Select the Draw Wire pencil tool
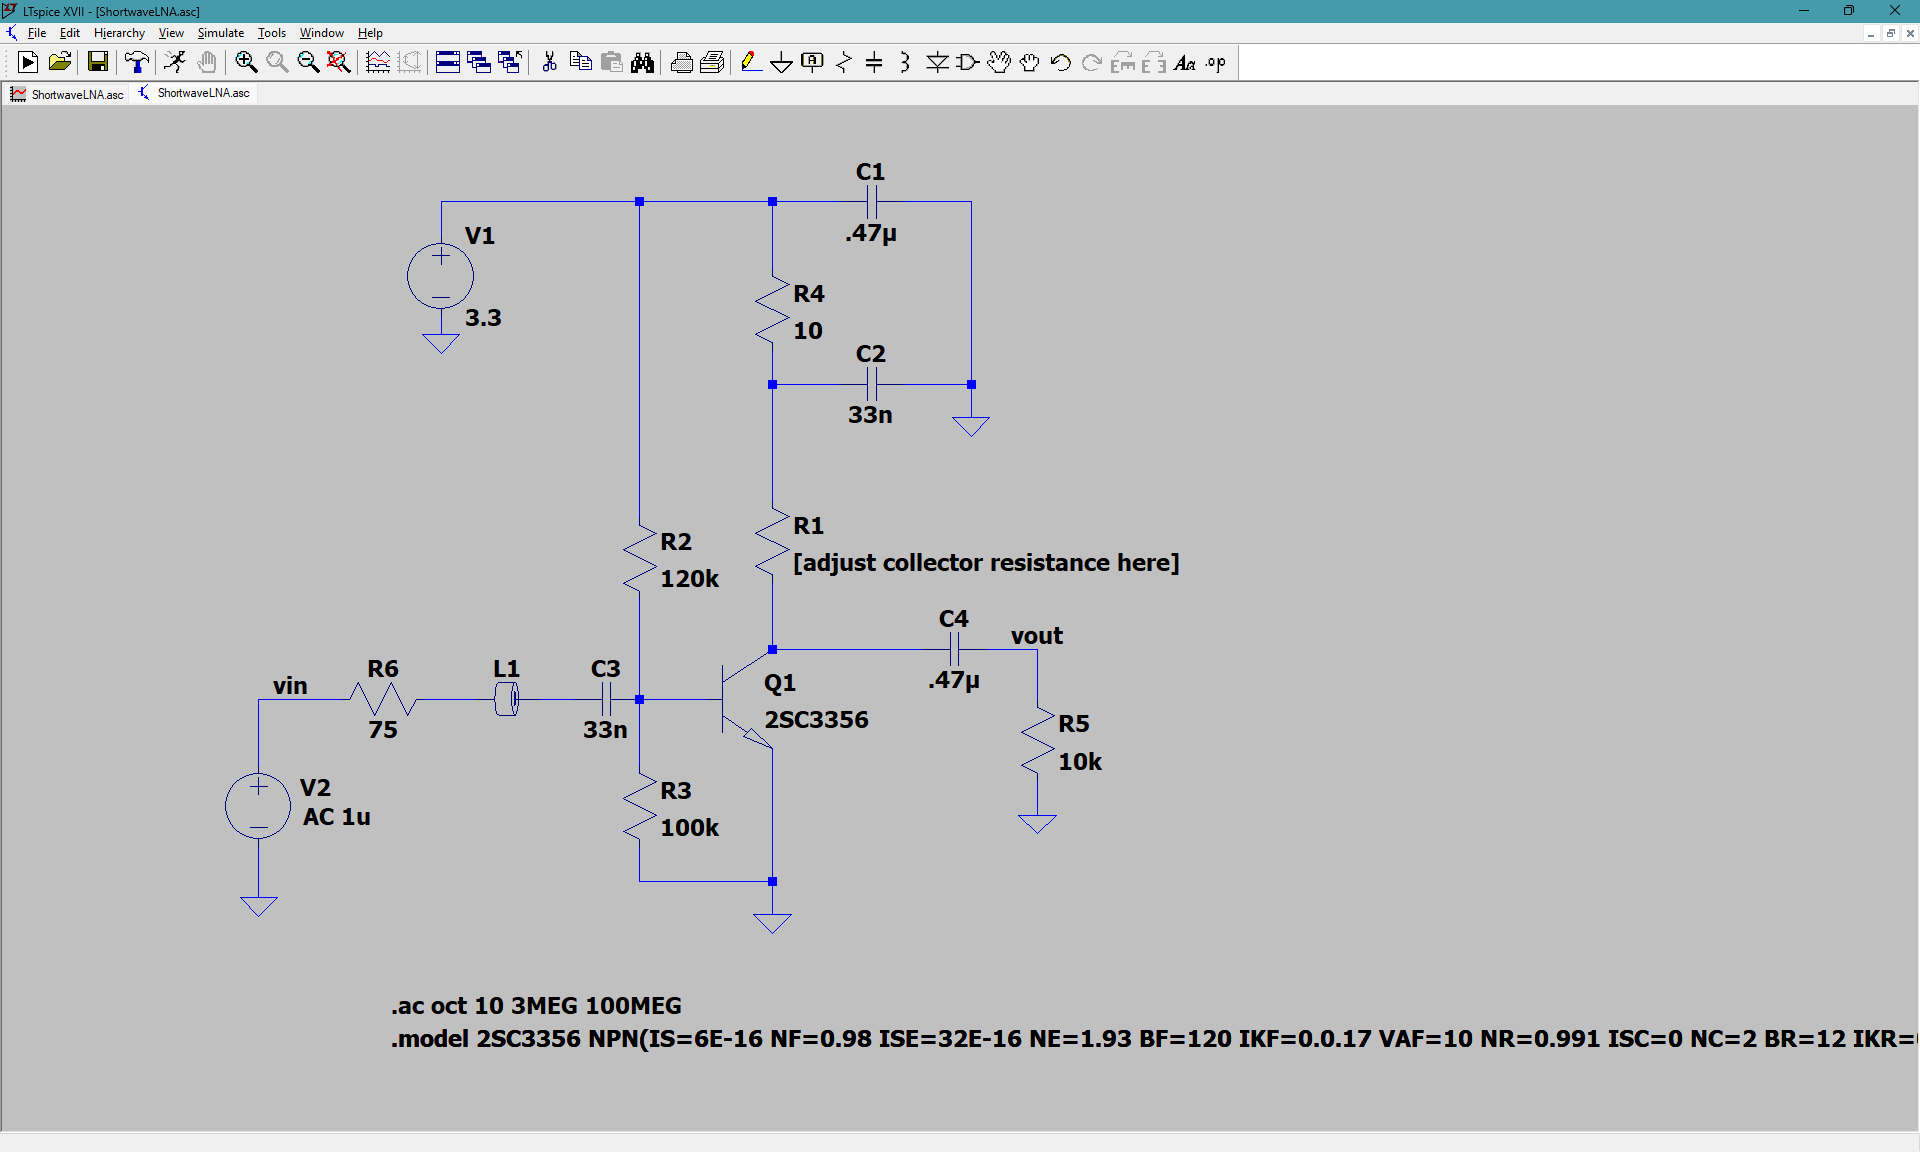The width and height of the screenshot is (1920, 1152). (x=751, y=63)
